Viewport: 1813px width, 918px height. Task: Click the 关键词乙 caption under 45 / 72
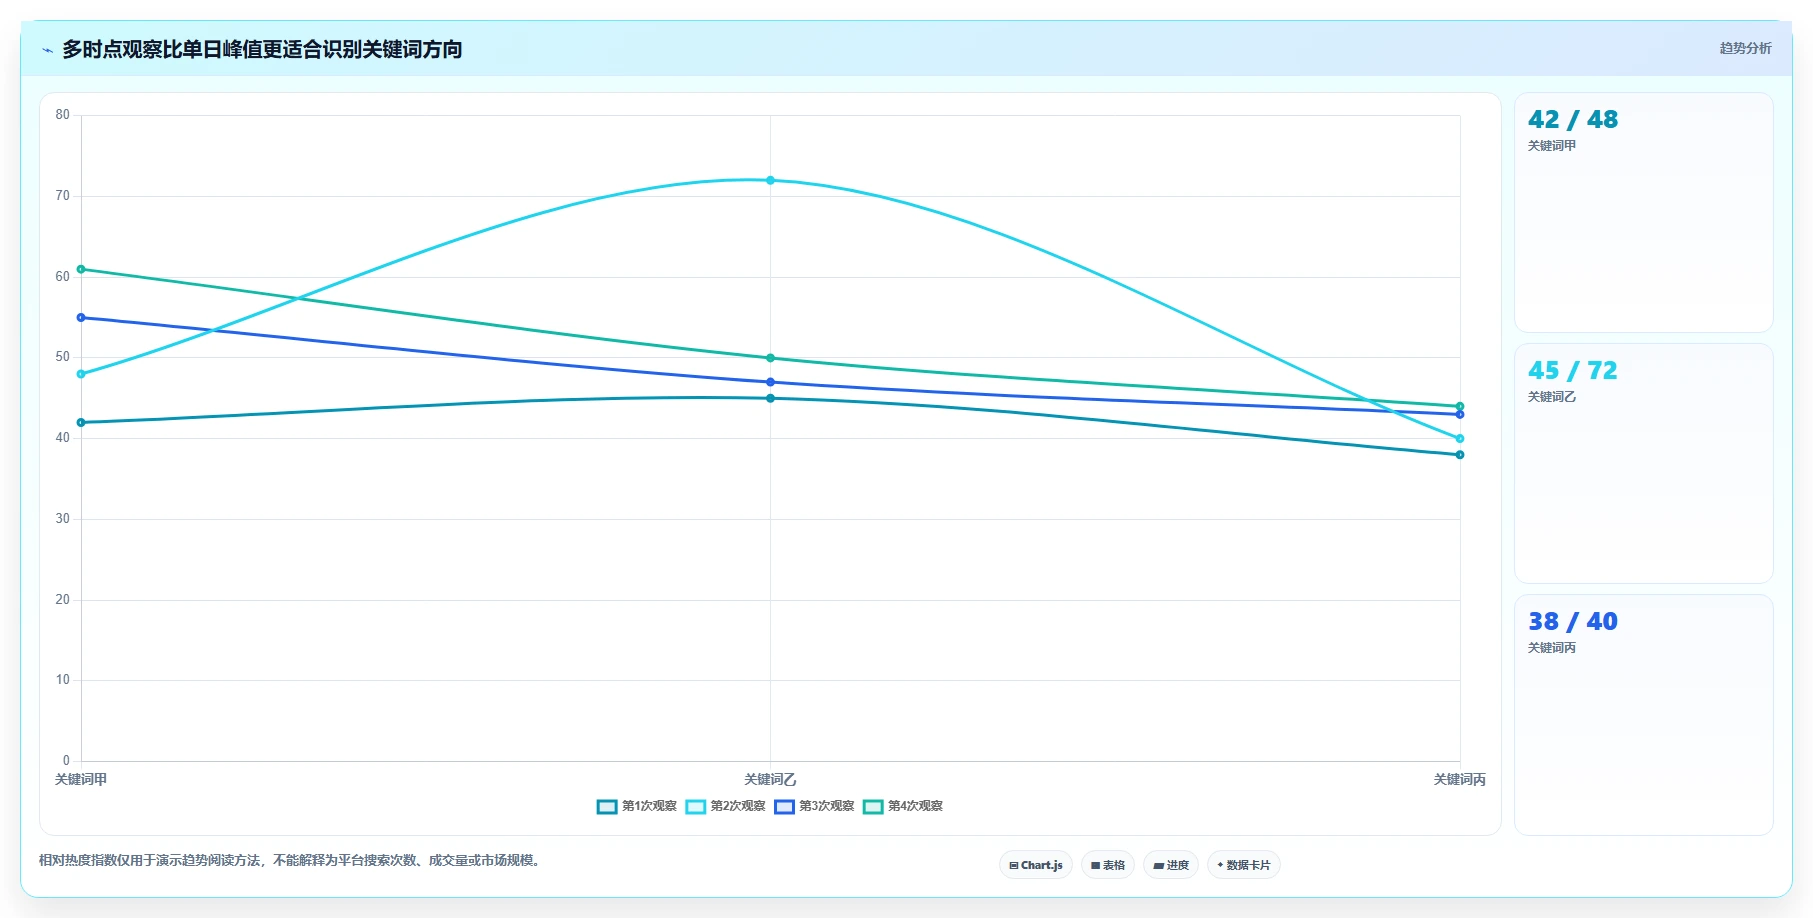click(1552, 397)
